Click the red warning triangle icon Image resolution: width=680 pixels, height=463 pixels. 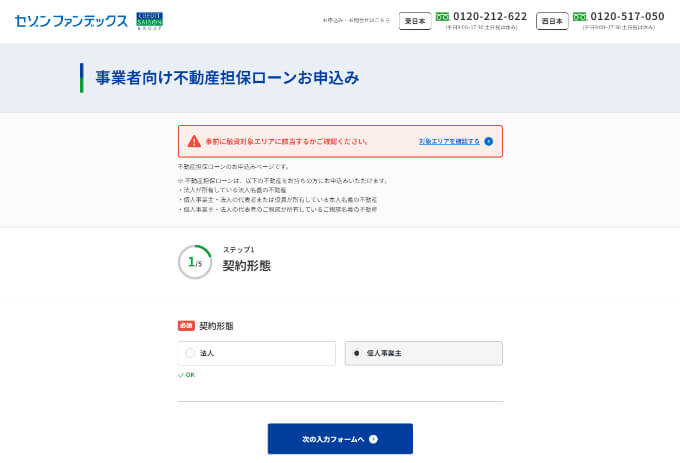tap(194, 141)
